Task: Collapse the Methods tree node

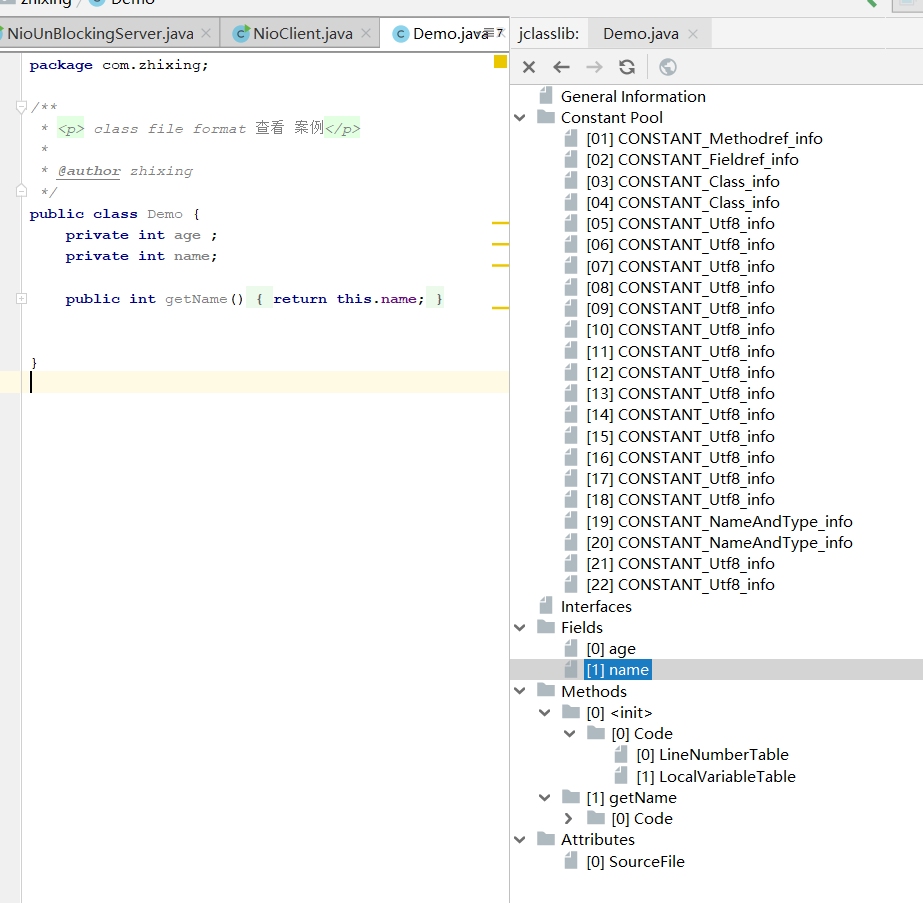Action: click(519, 691)
